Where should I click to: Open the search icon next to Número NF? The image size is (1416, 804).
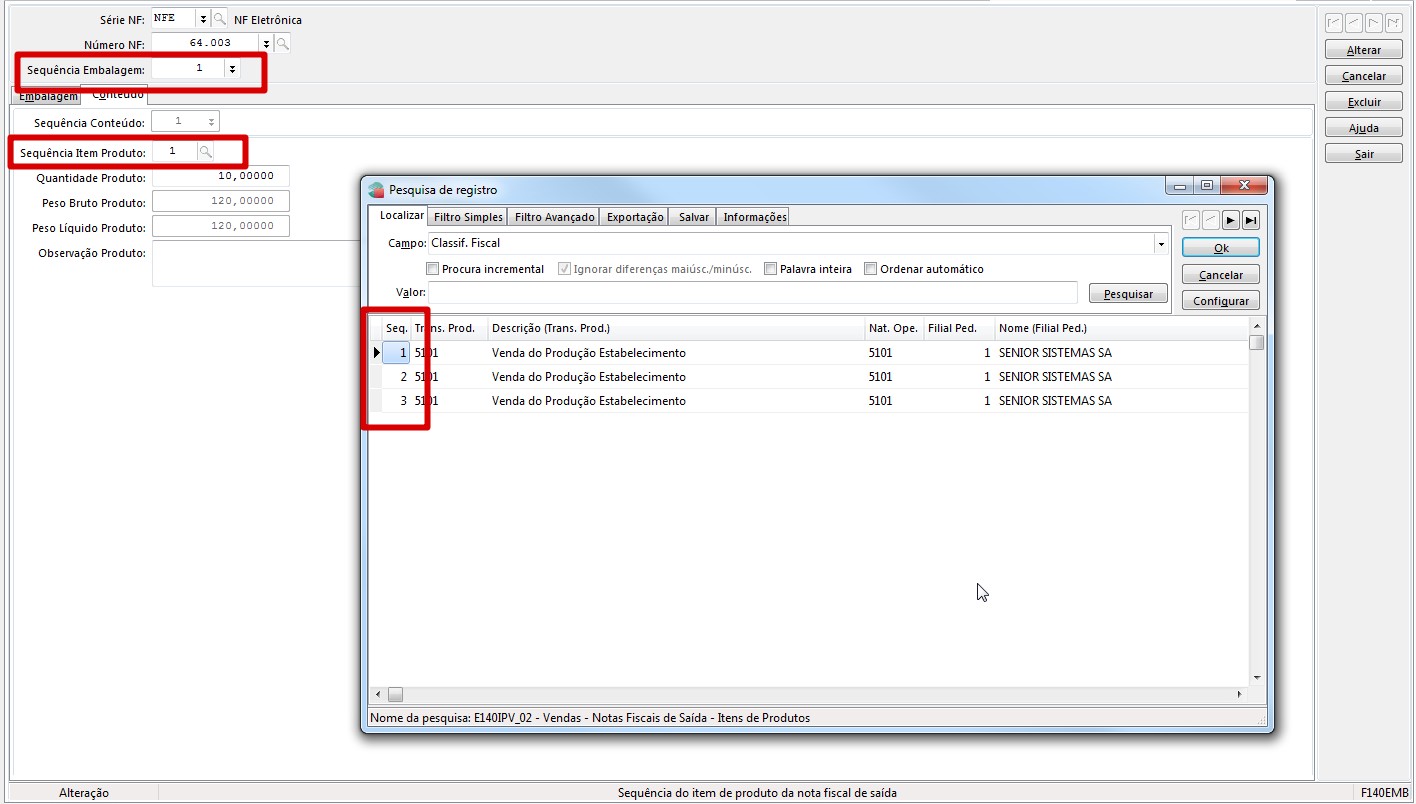click(x=283, y=43)
